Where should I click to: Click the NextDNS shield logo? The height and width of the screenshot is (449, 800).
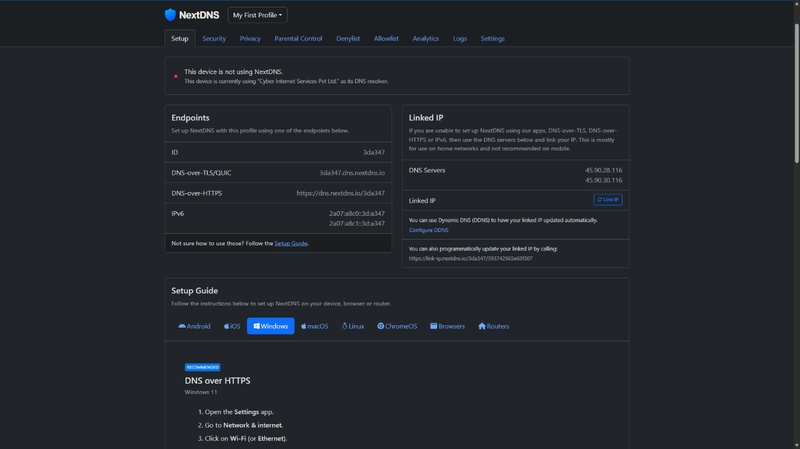point(170,15)
